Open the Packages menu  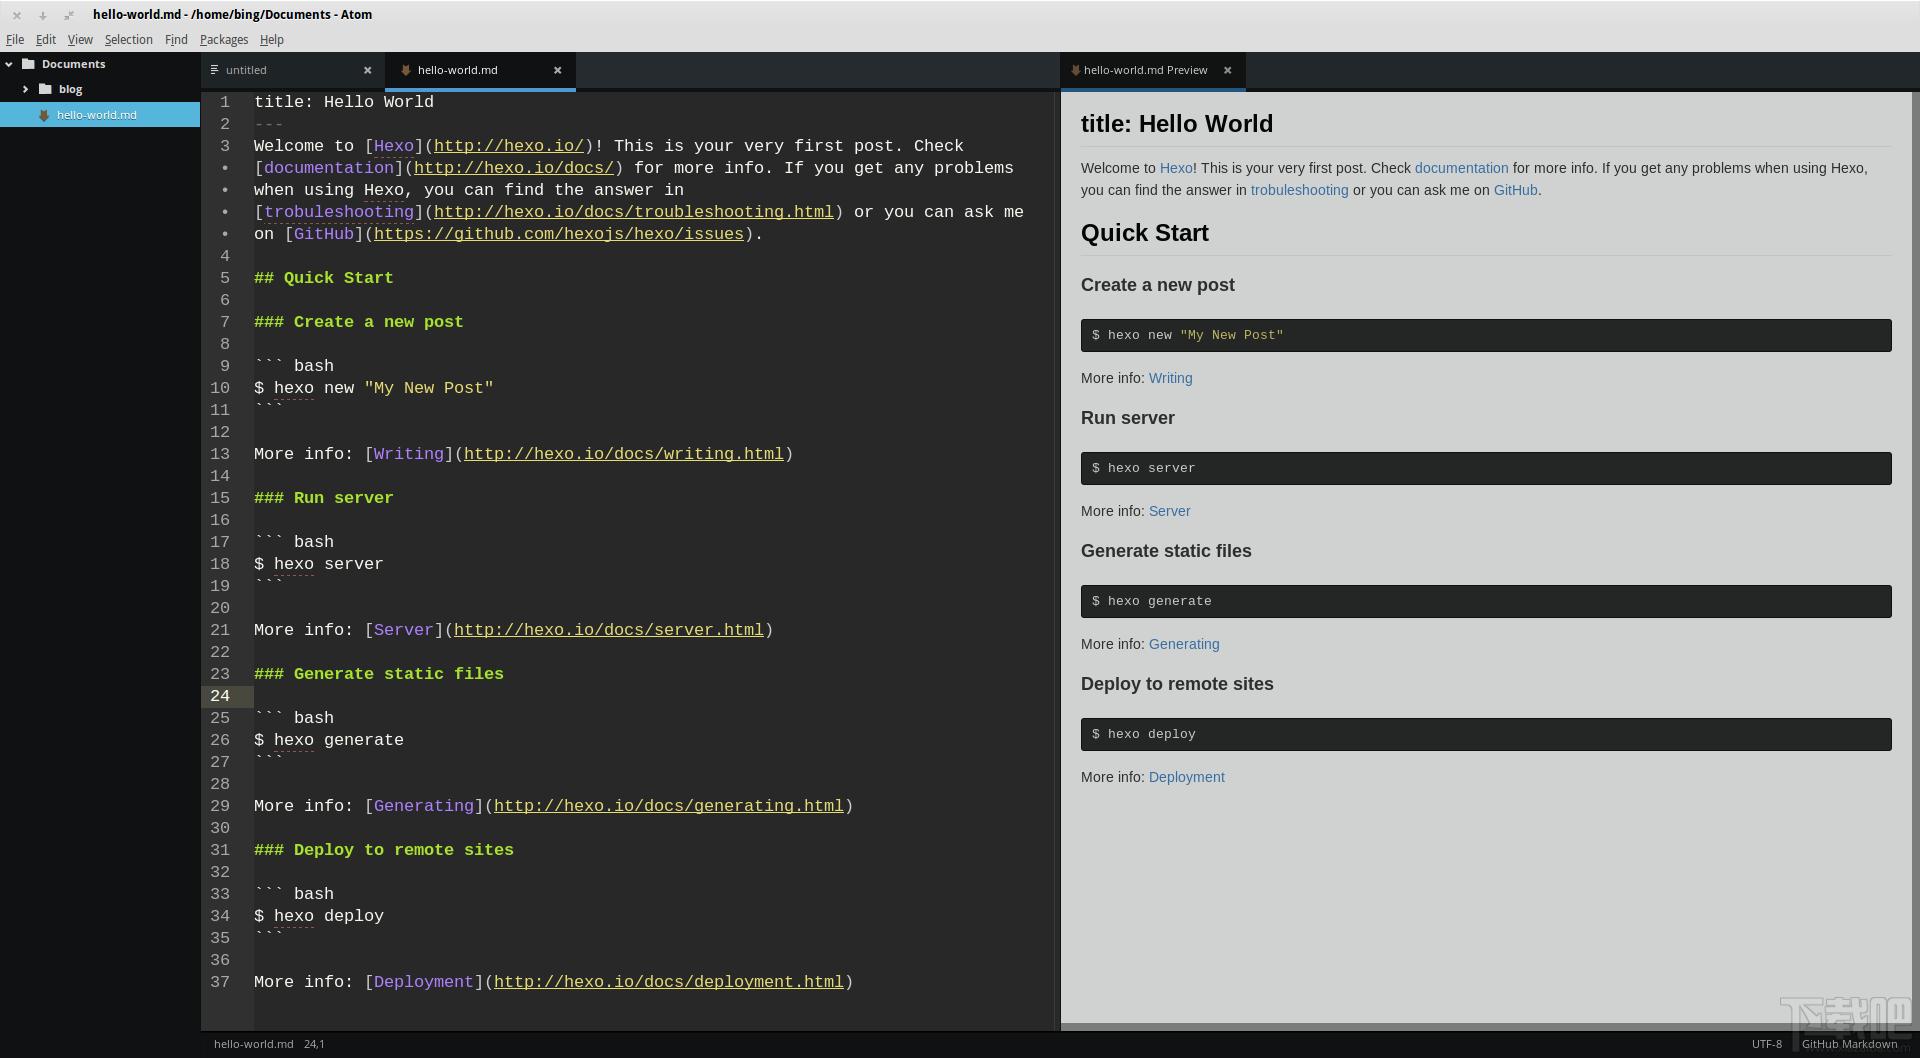click(x=224, y=40)
